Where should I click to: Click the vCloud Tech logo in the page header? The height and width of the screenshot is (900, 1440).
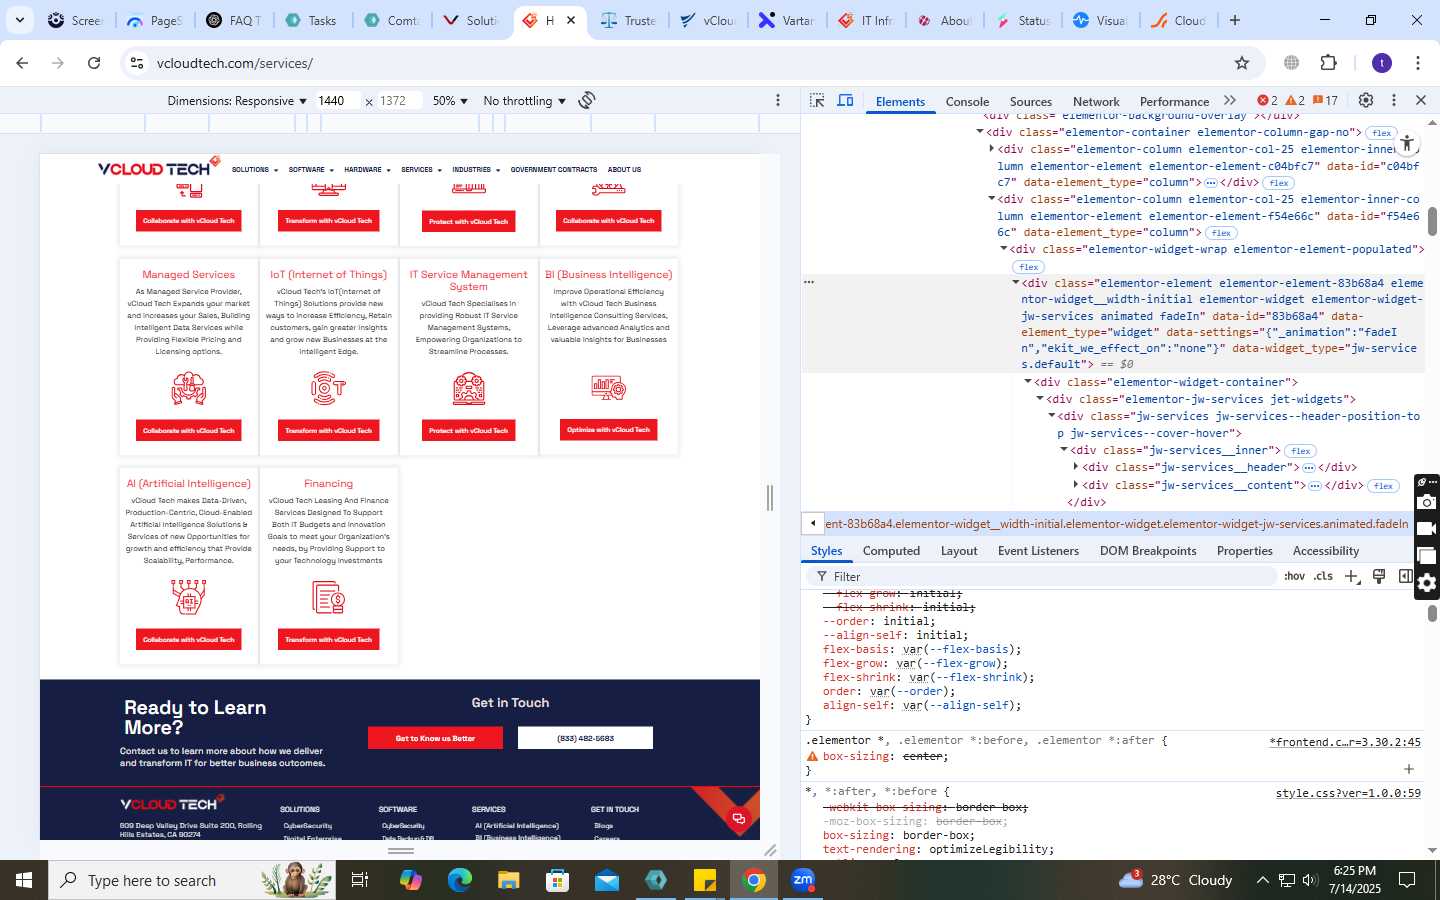[x=158, y=167]
